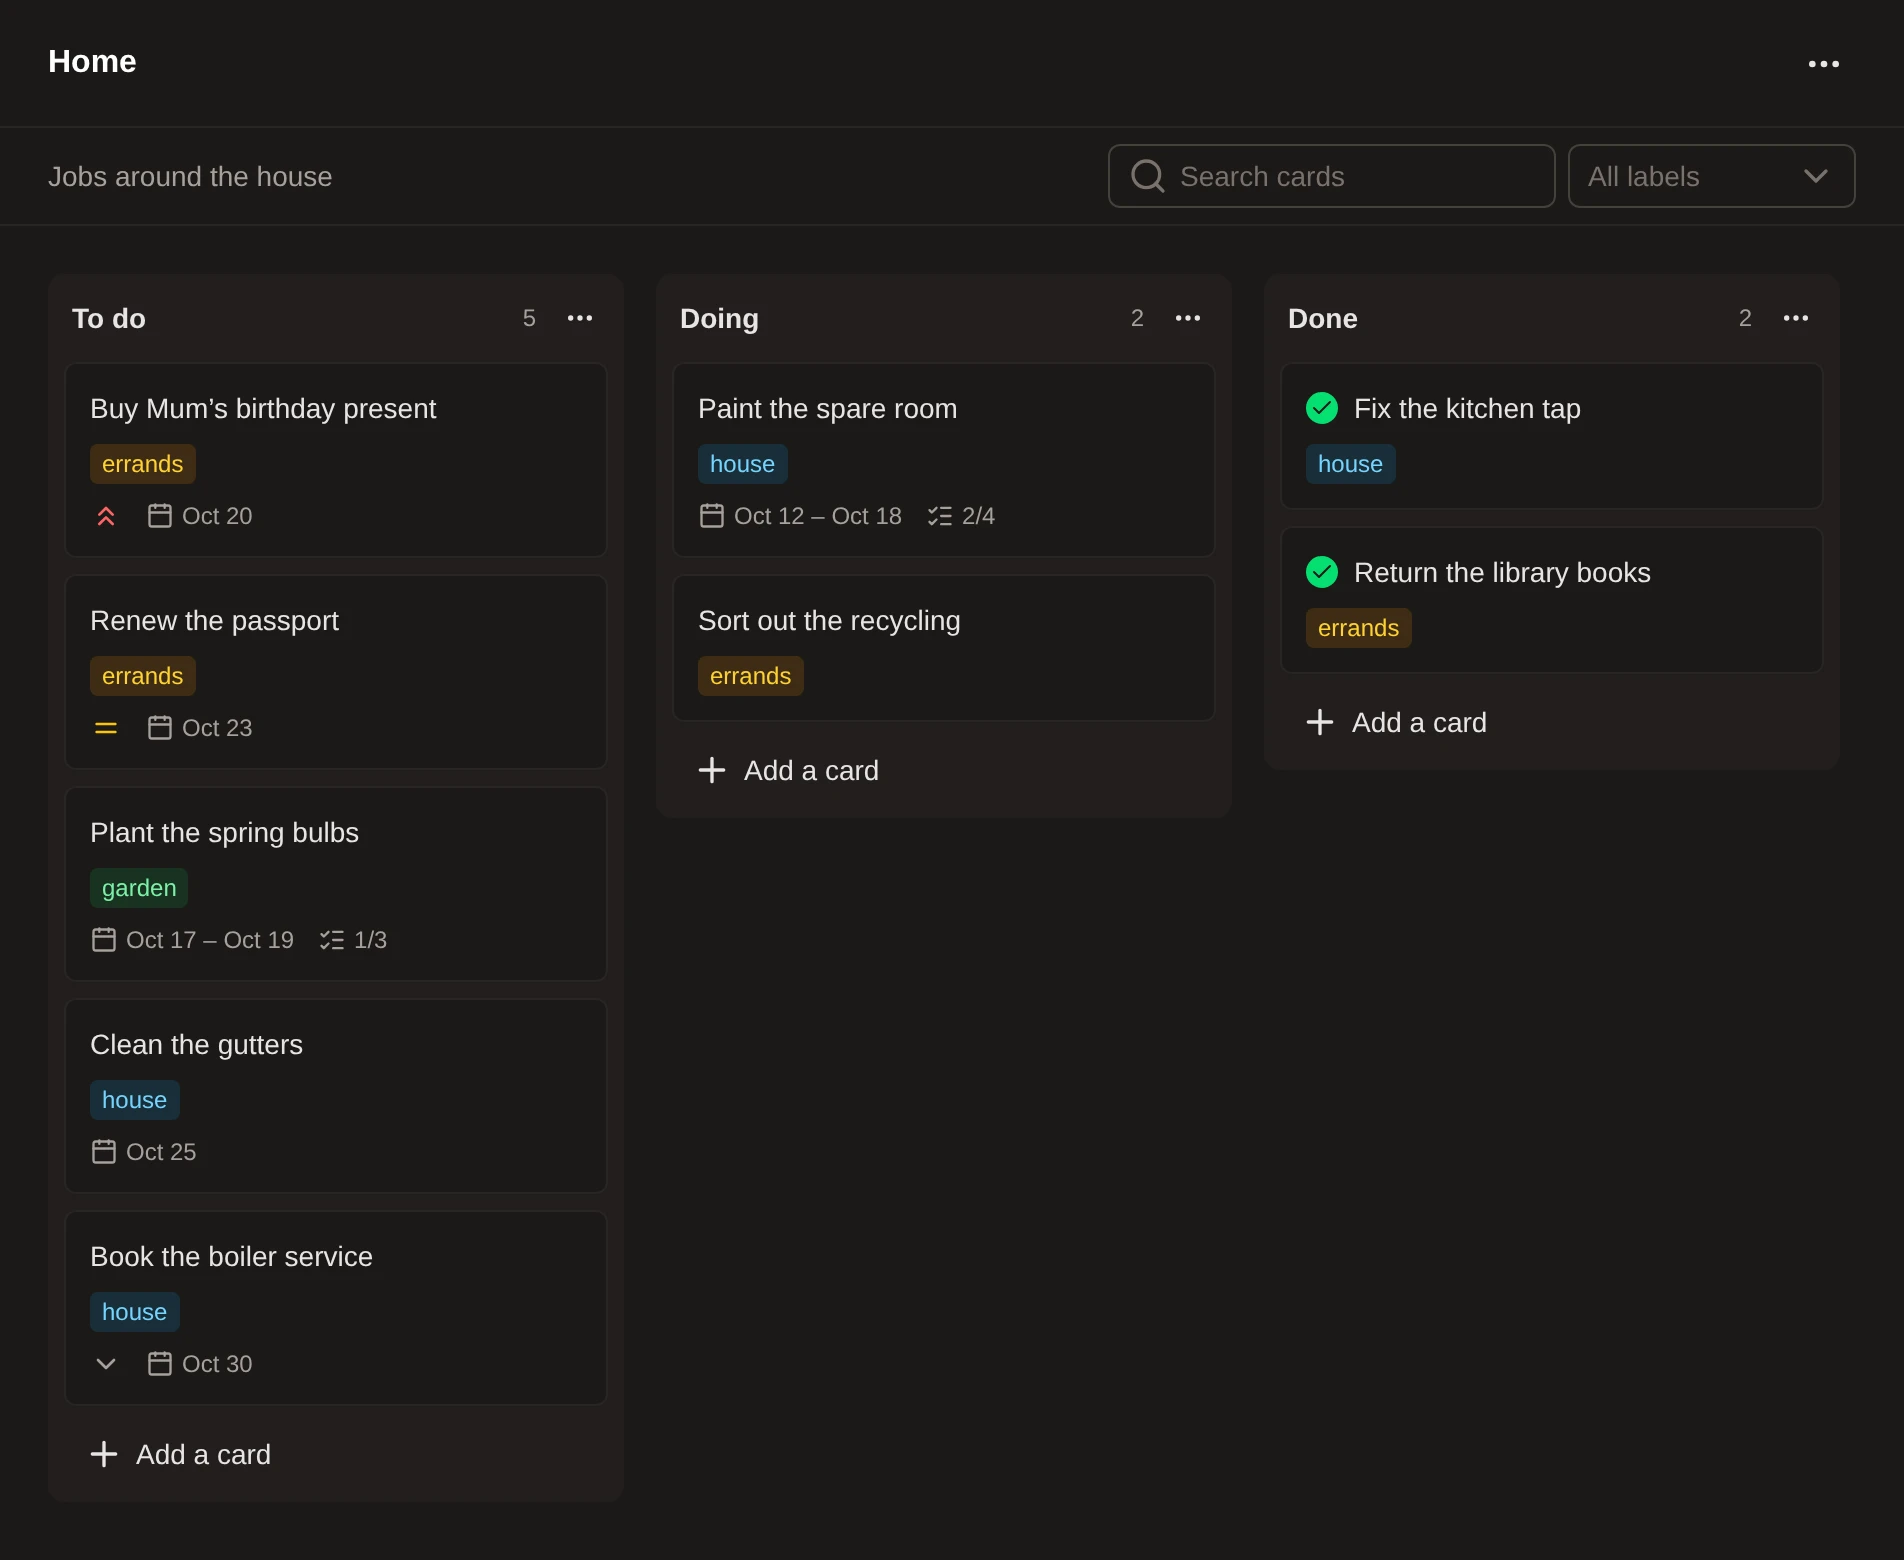Click the calendar icon beside Oct 17 – Oct 19

coord(104,940)
